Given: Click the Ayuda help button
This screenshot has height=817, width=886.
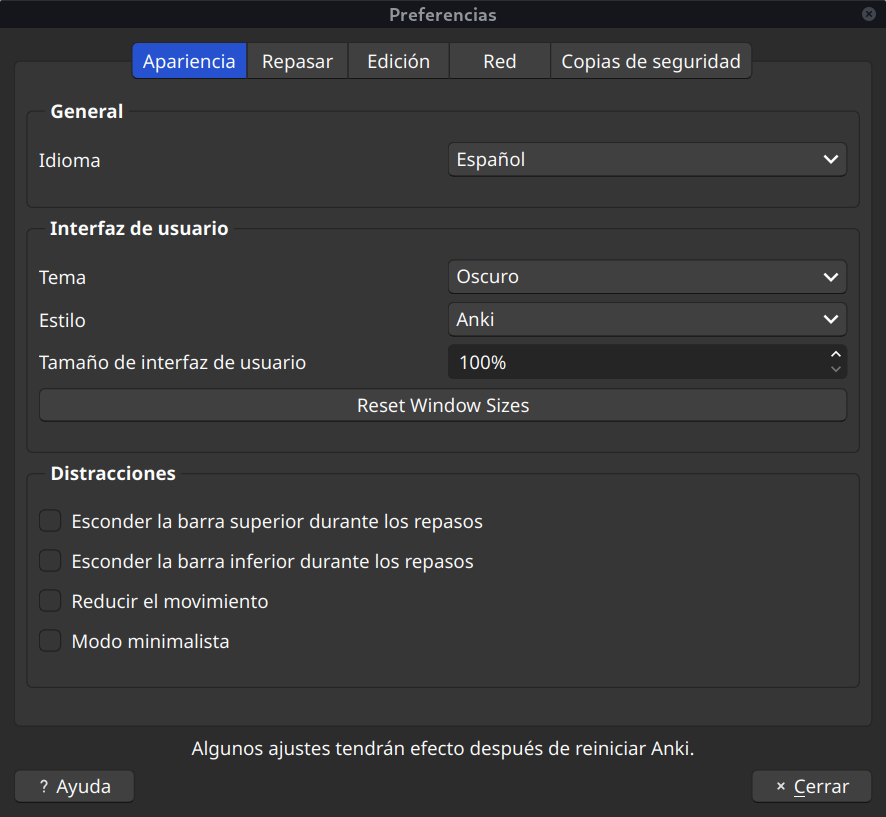Looking at the screenshot, I should [74, 786].
